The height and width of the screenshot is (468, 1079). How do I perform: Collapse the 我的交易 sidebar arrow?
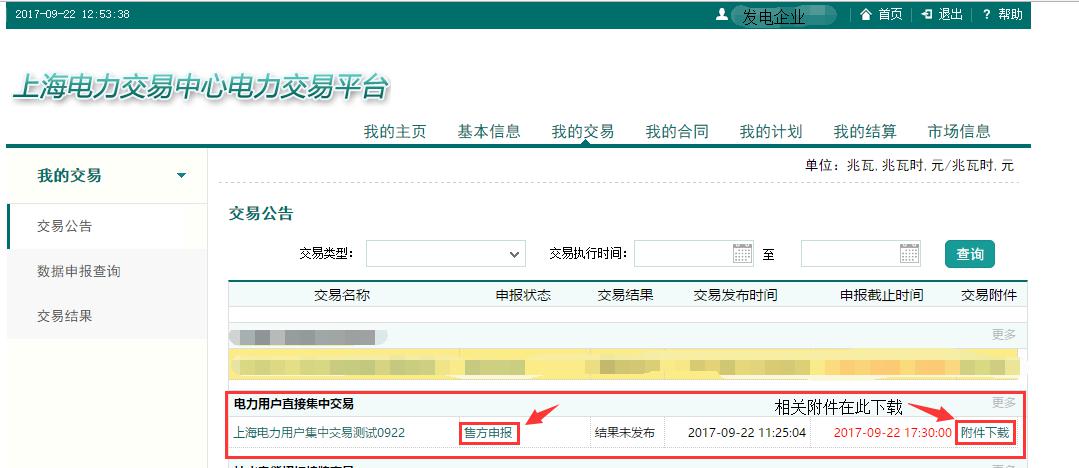(181, 176)
